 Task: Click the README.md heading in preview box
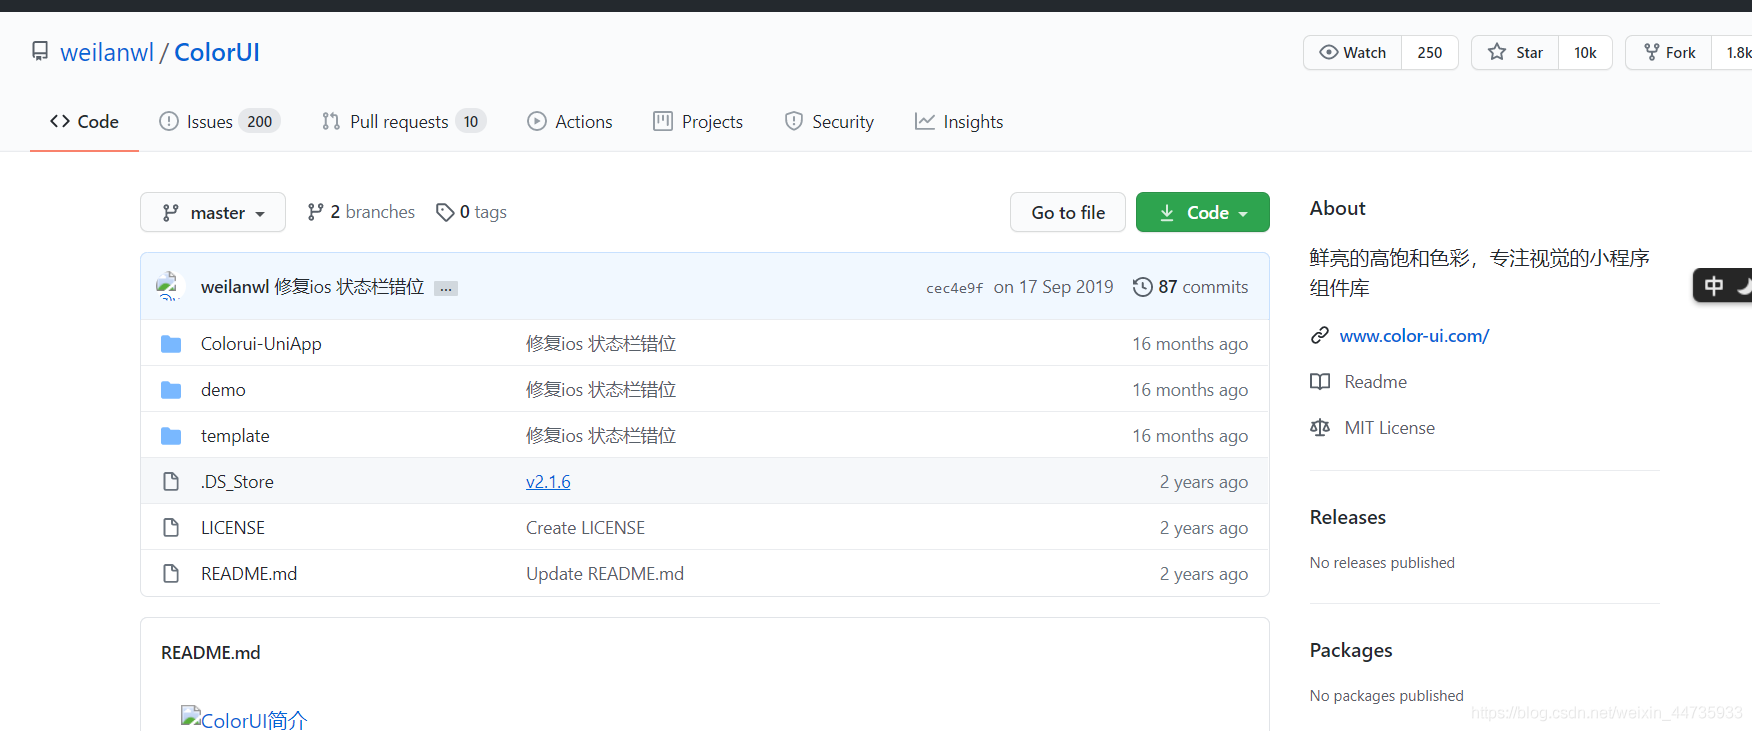[x=210, y=653]
